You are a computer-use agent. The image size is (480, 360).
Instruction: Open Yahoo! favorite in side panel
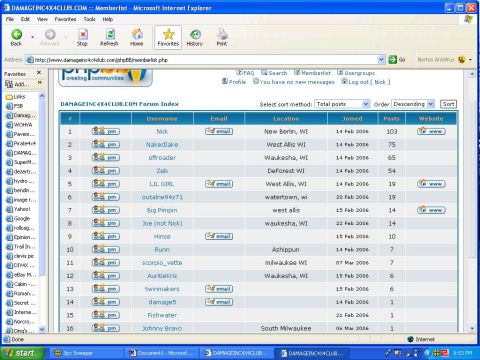22,209
